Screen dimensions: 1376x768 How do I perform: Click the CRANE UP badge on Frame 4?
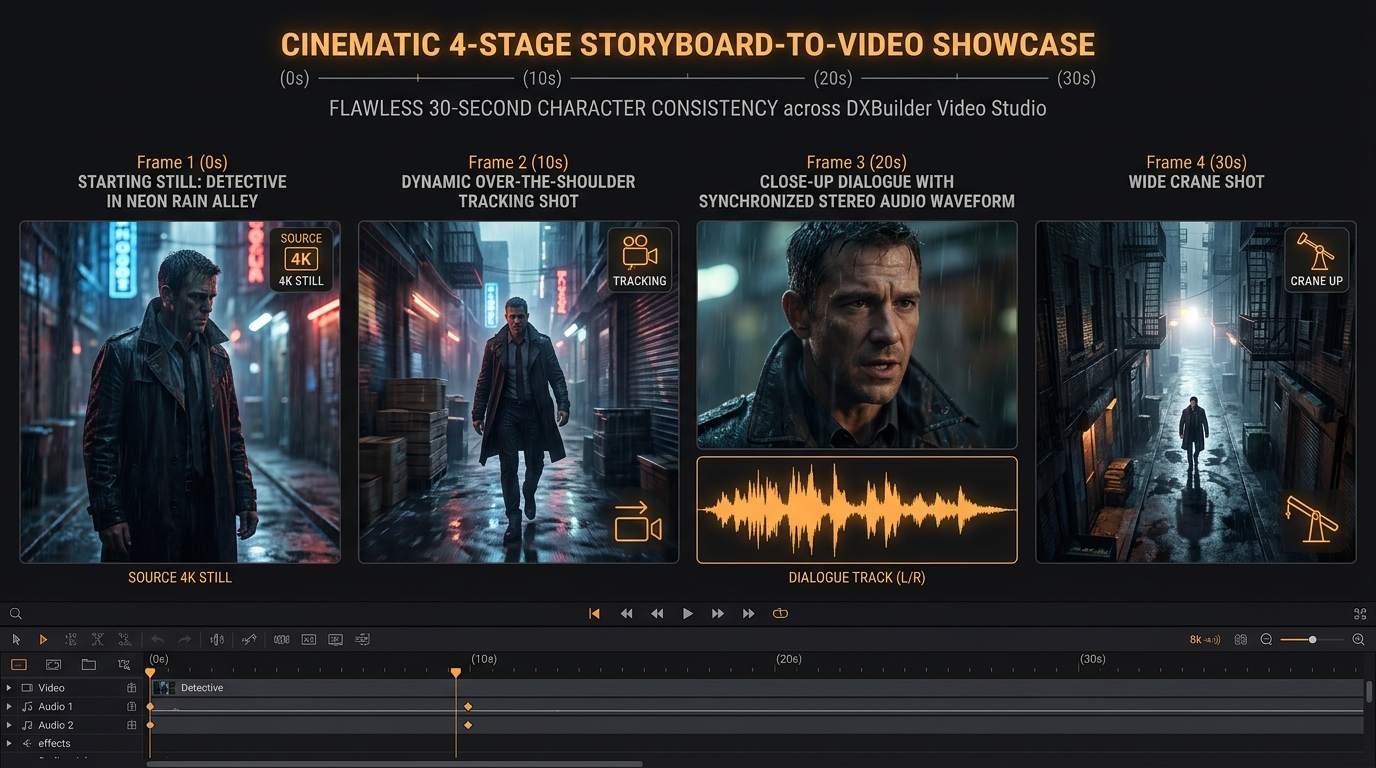pyautogui.click(x=1316, y=260)
